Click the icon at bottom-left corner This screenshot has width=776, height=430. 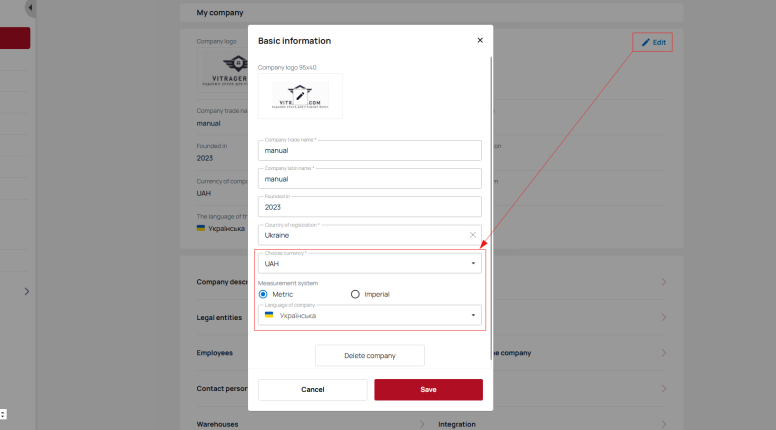click(3, 415)
